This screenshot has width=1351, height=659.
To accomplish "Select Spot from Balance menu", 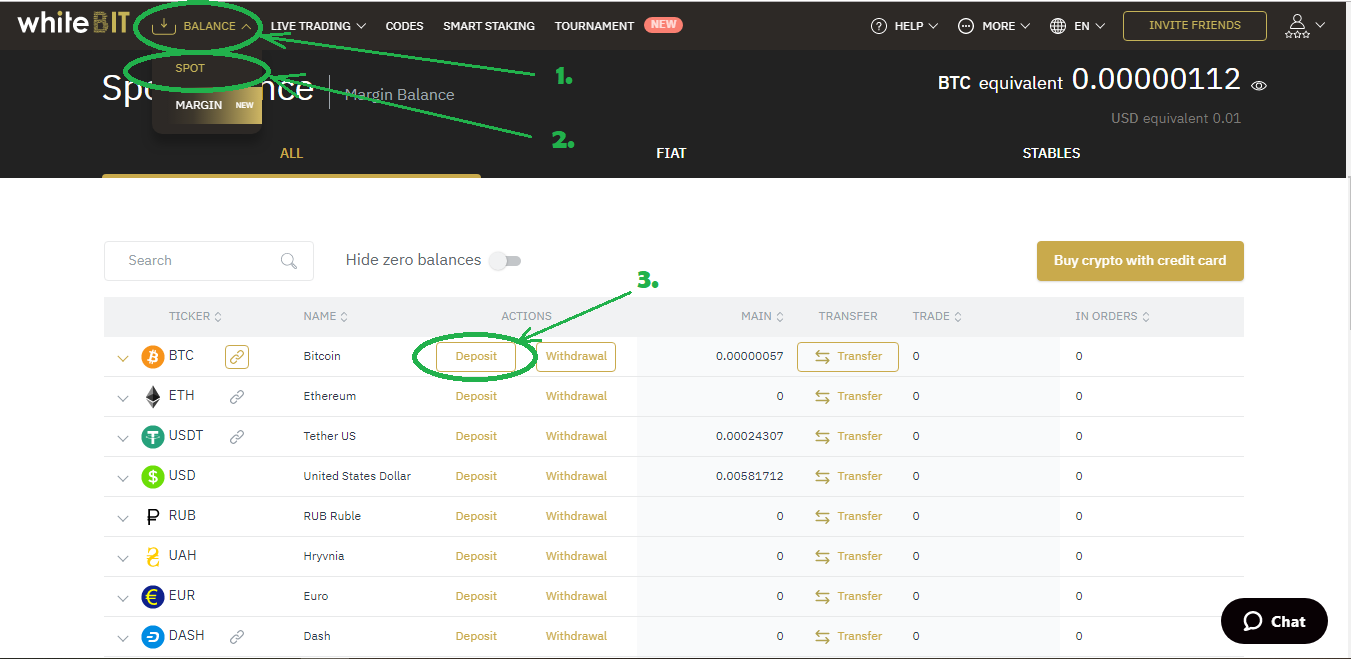I will [x=190, y=68].
